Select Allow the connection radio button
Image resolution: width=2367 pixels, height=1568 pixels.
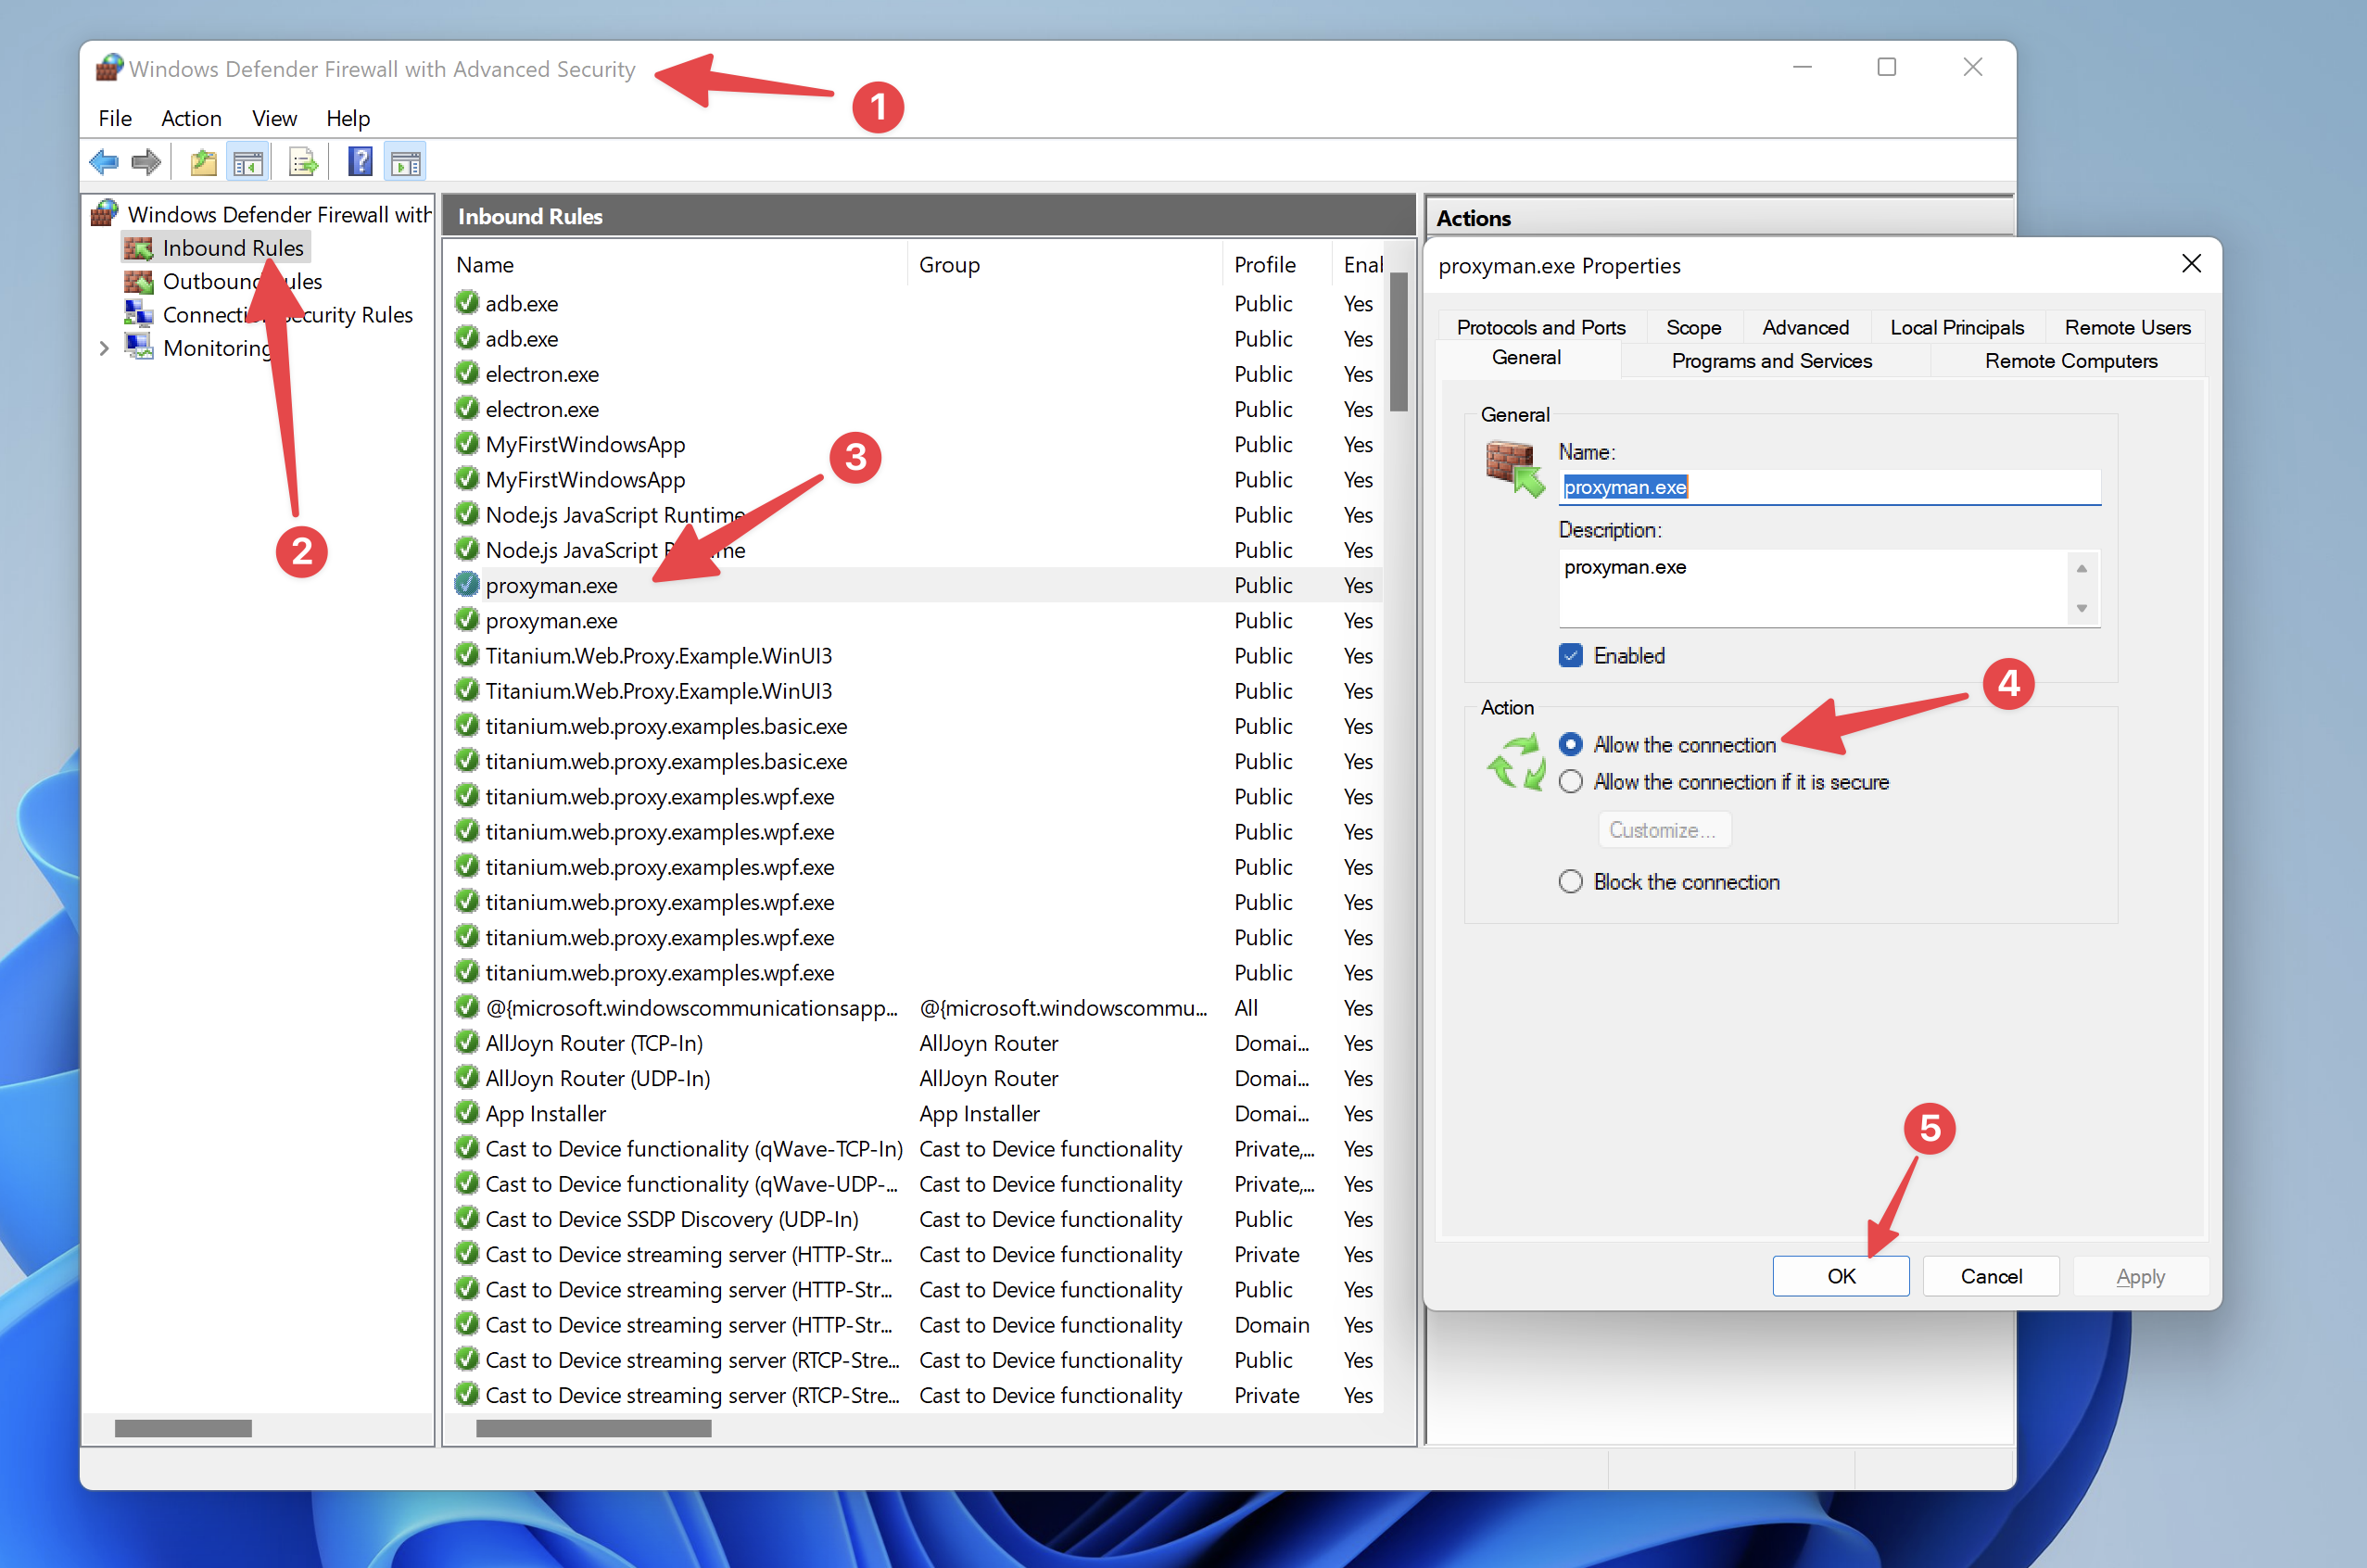pyautogui.click(x=1570, y=744)
